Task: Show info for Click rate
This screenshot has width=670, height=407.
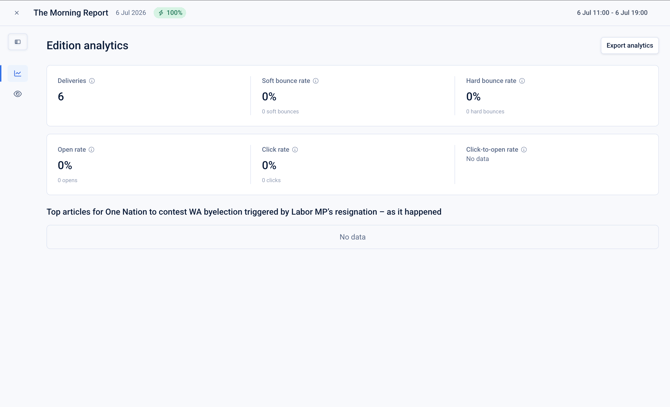Action: click(295, 149)
